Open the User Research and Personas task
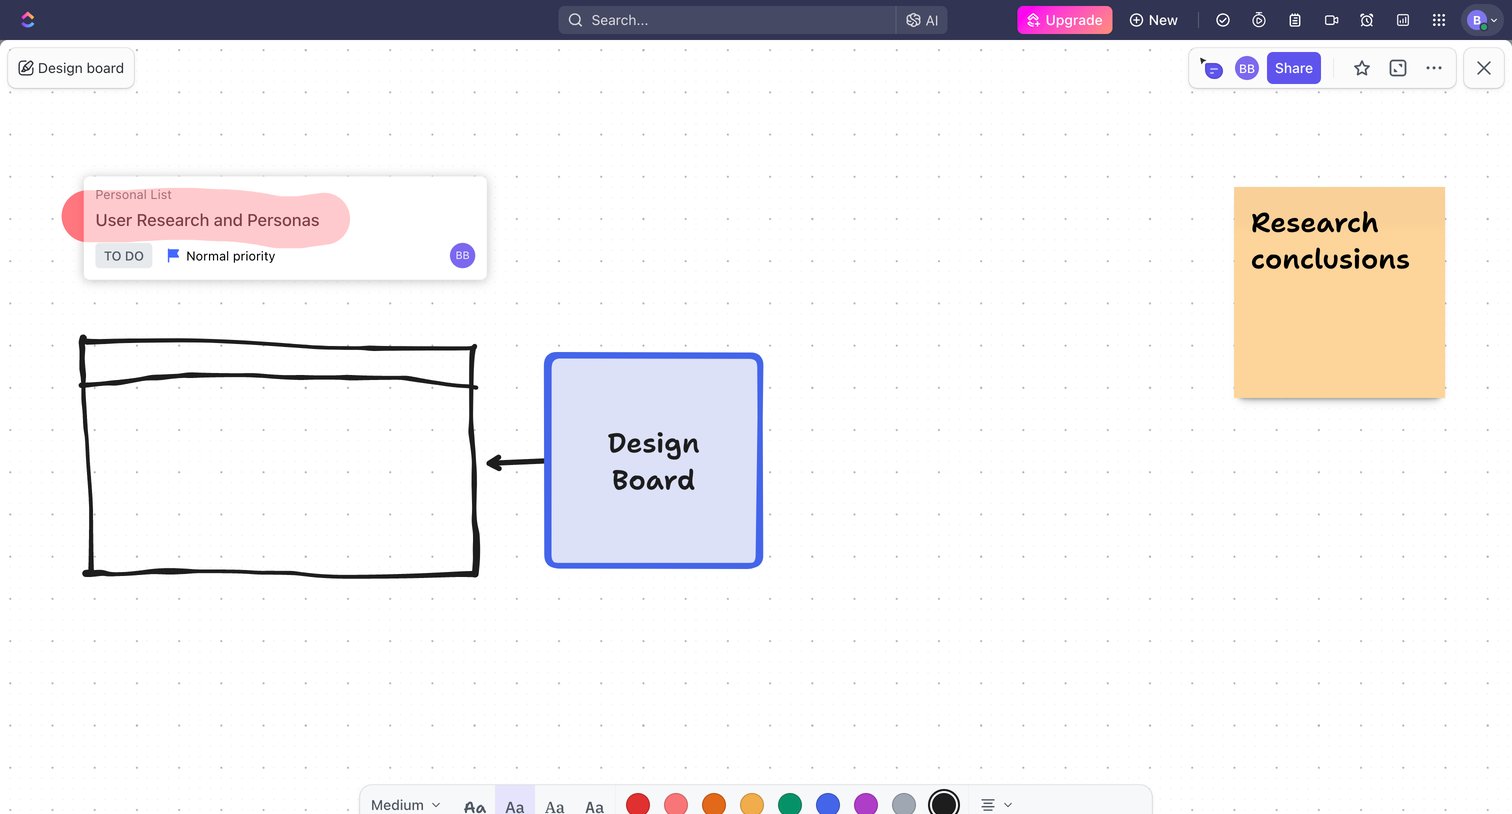 [x=207, y=220]
